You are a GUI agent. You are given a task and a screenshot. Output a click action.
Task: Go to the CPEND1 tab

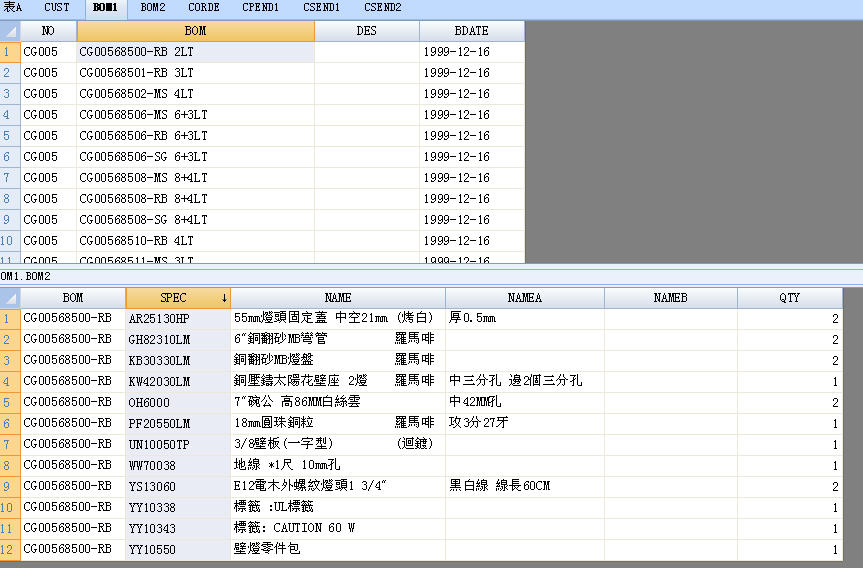261,8
